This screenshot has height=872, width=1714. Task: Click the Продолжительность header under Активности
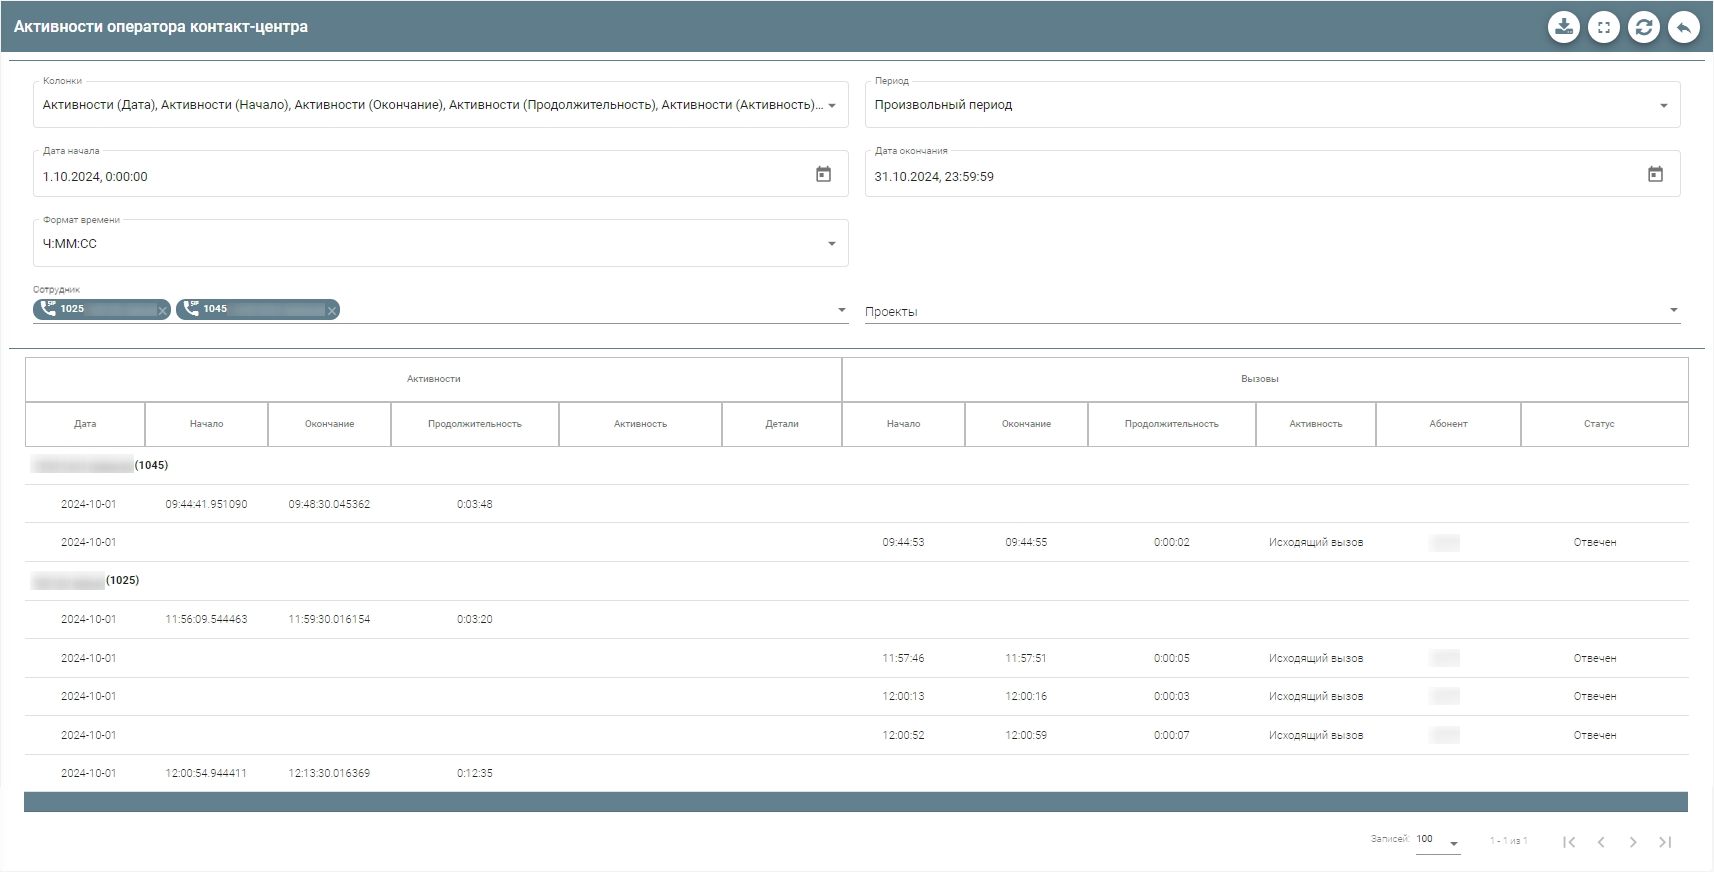[474, 424]
